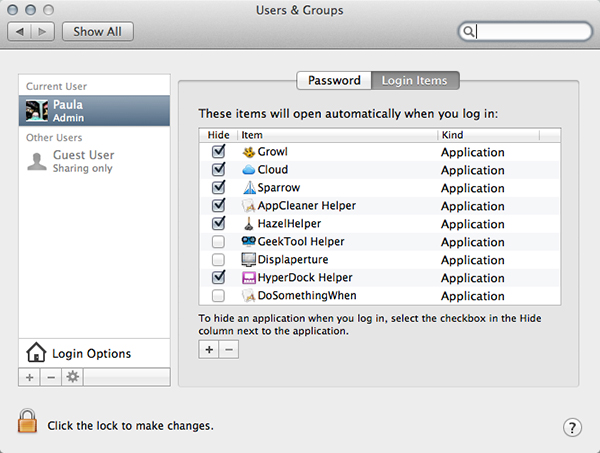Uncheck Hide for AppCleaner Helper
The image size is (600, 453).
(218, 205)
